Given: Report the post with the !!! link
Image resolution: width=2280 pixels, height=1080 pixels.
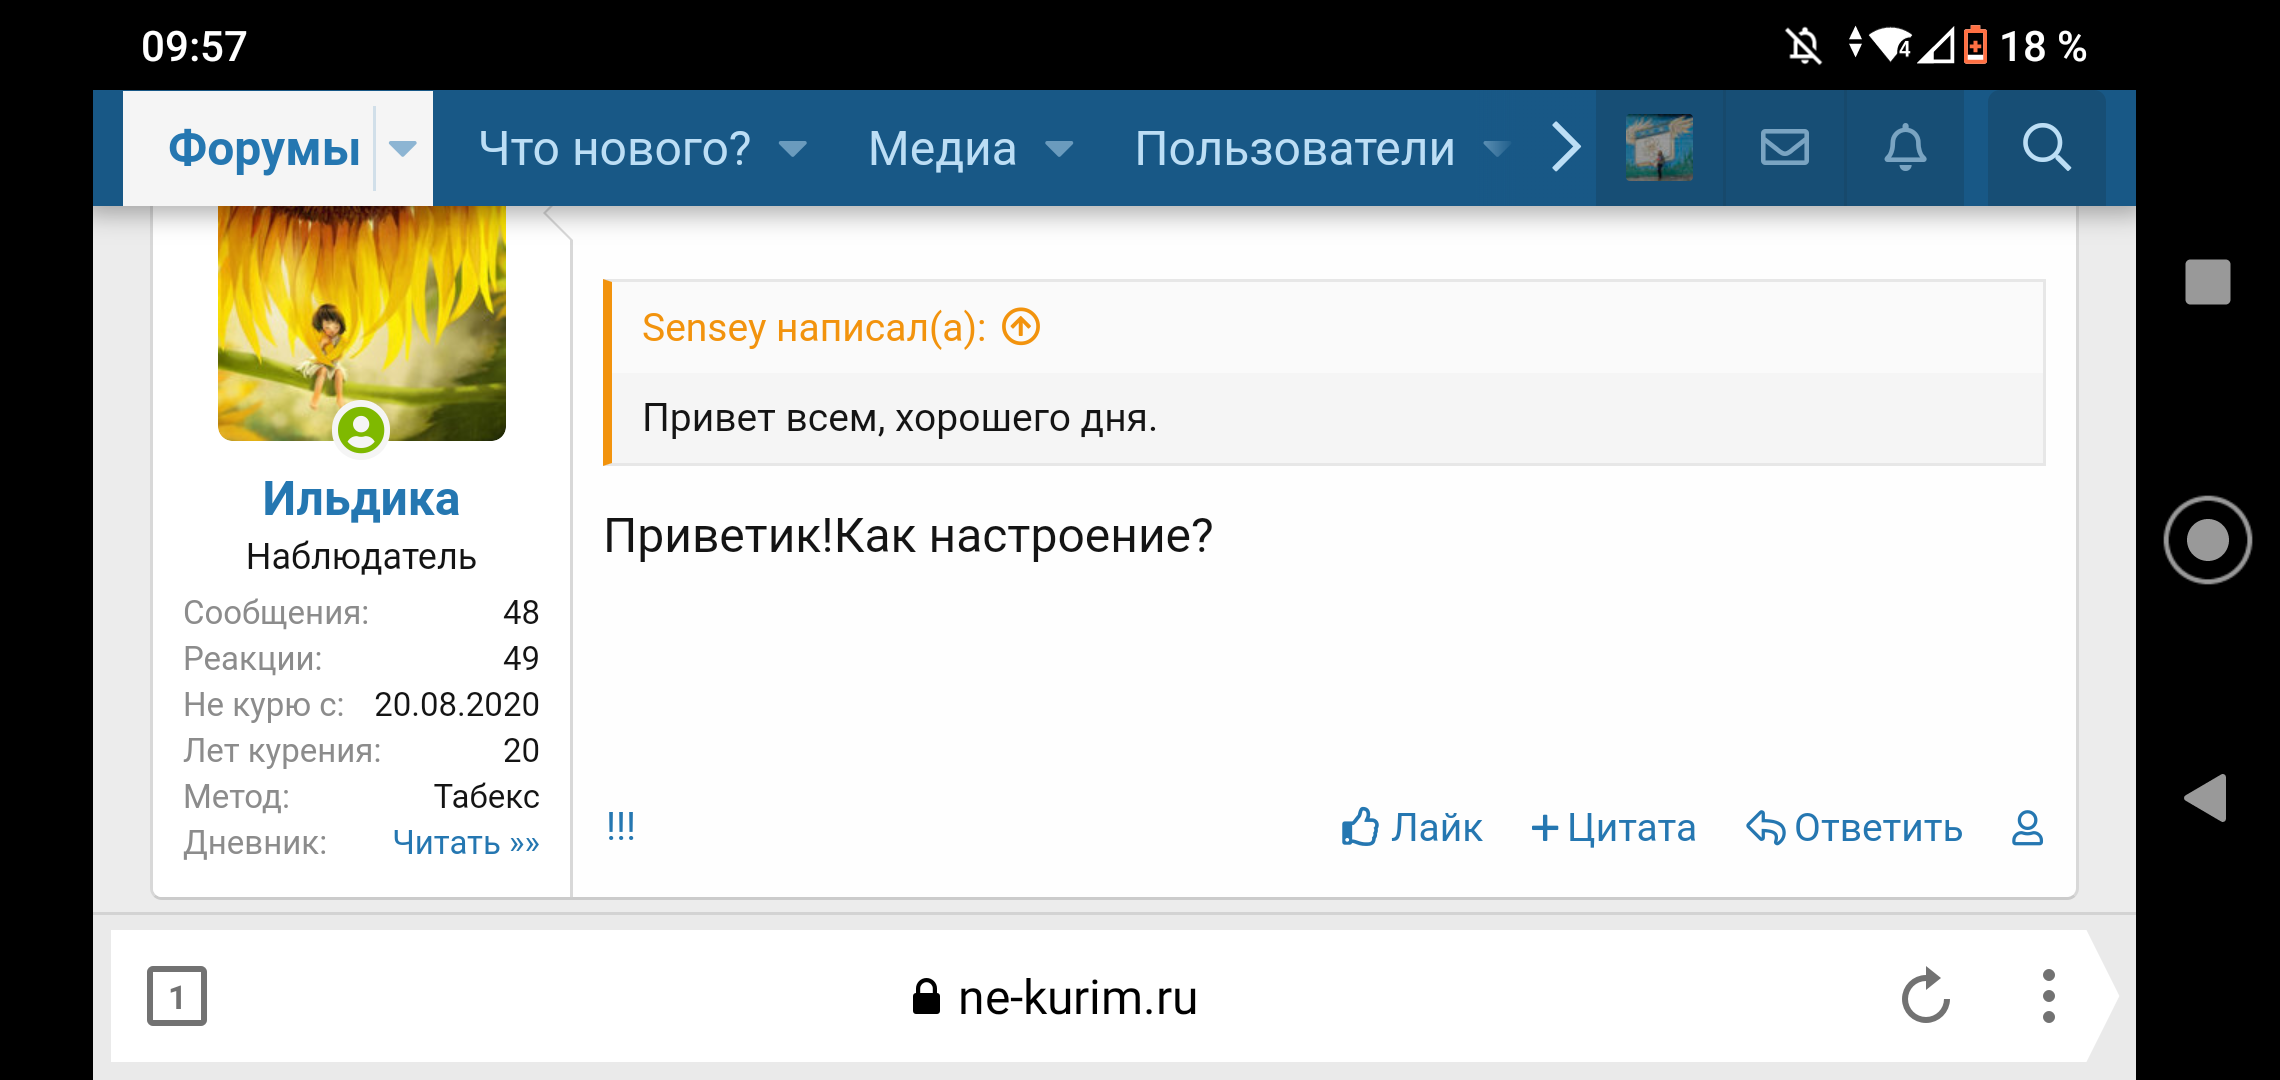Looking at the screenshot, I should coord(621,826).
